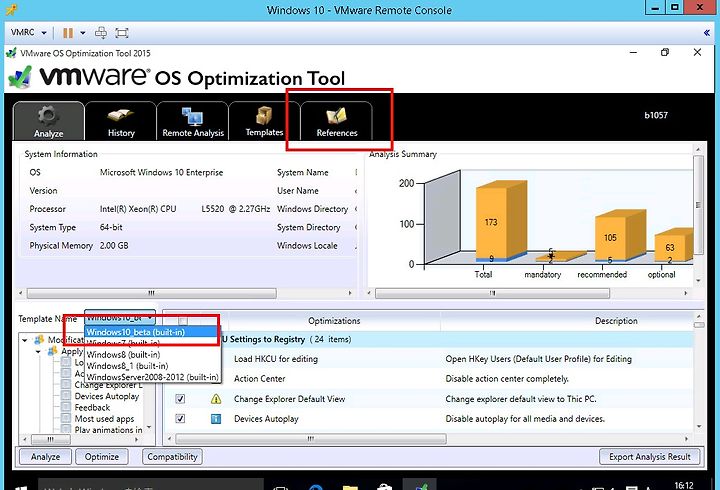Collapse the Modifications tree node
The height and width of the screenshot is (490, 720).
(x=25, y=340)
